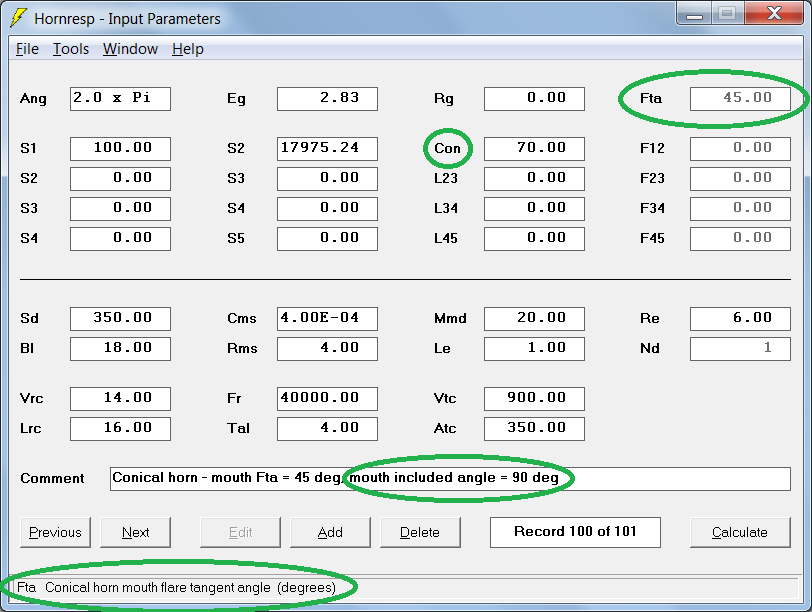Select the Vrc field with 14.00
Image resolution: width=812 pixels, height=612 pixels.
pyautogui.click(x=120, y=399)
